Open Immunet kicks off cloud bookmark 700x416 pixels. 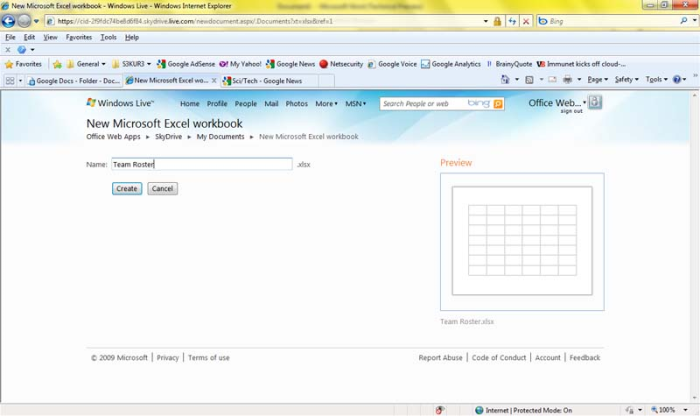(x=581, y=64)
